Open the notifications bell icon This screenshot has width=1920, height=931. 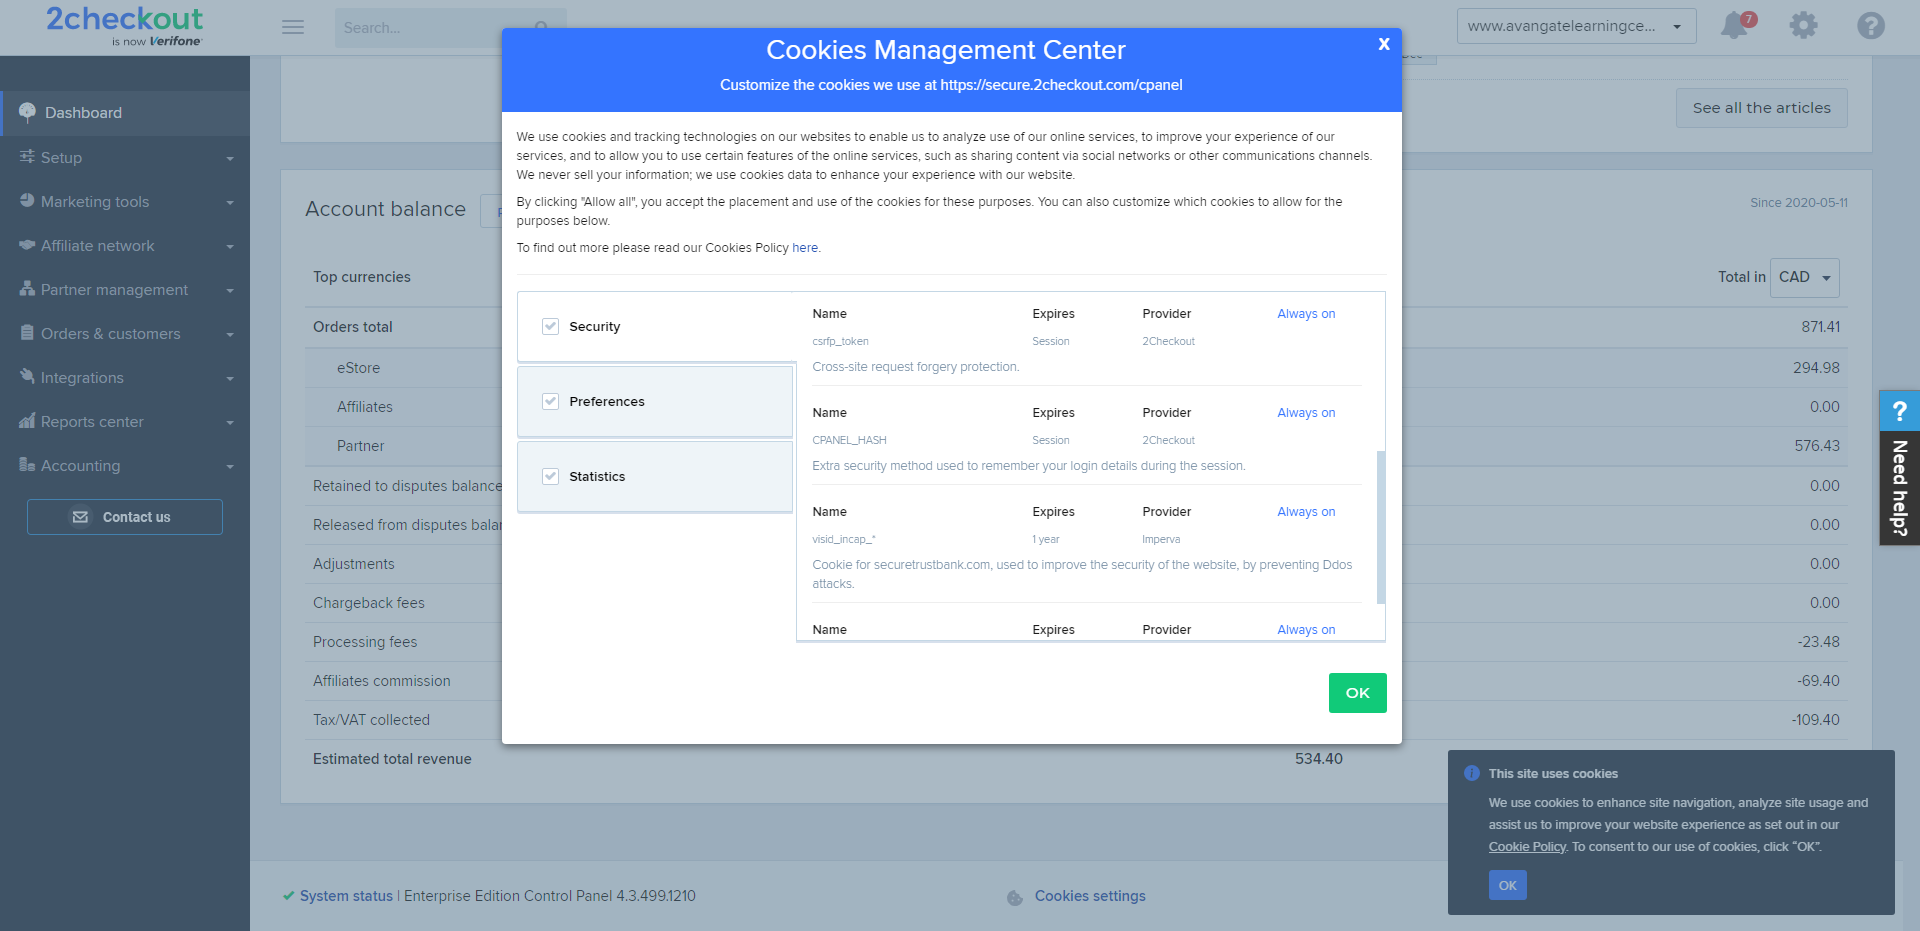(x=1735, y=26)
